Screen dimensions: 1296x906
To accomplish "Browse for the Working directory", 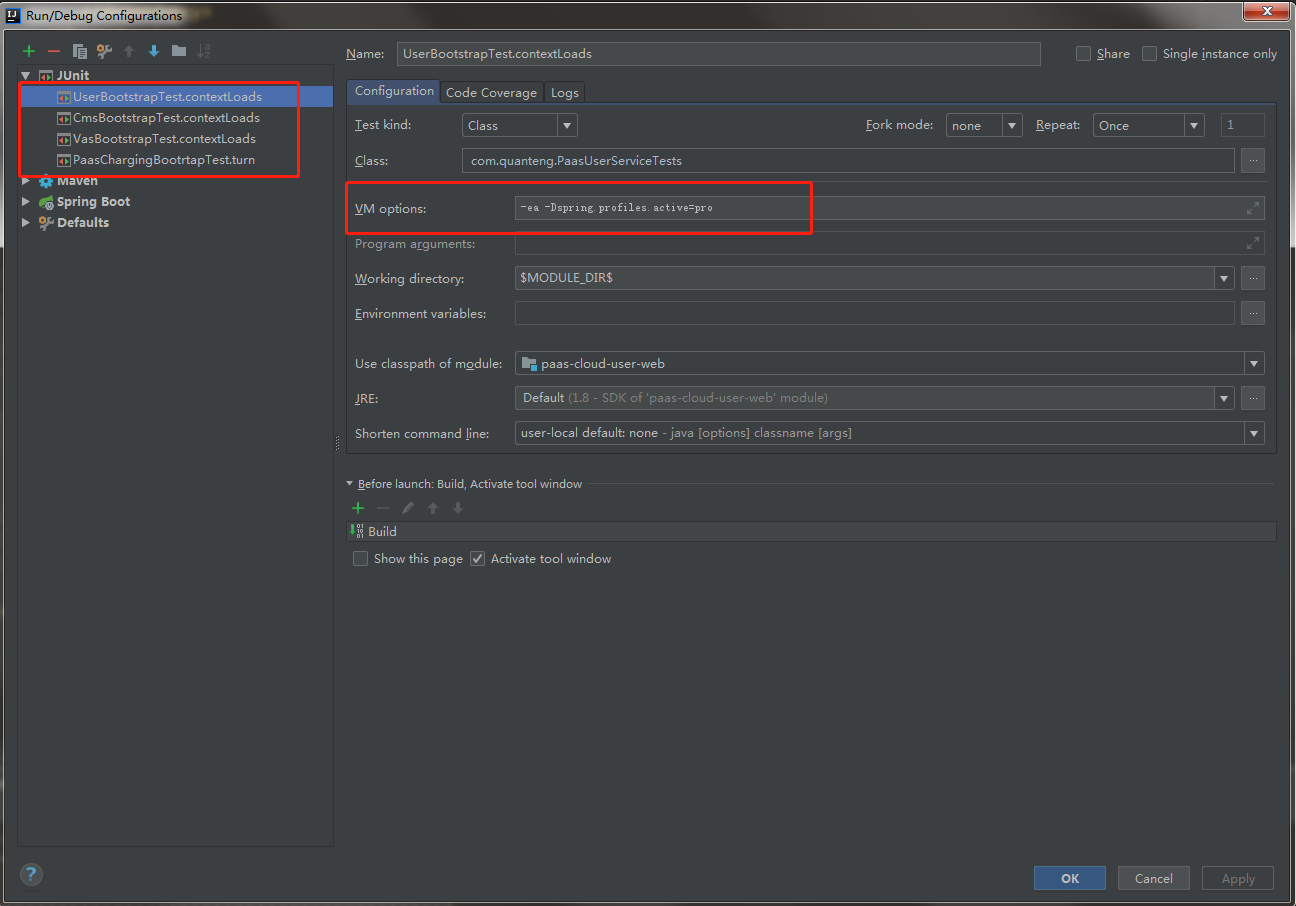I will (1253, 278).
